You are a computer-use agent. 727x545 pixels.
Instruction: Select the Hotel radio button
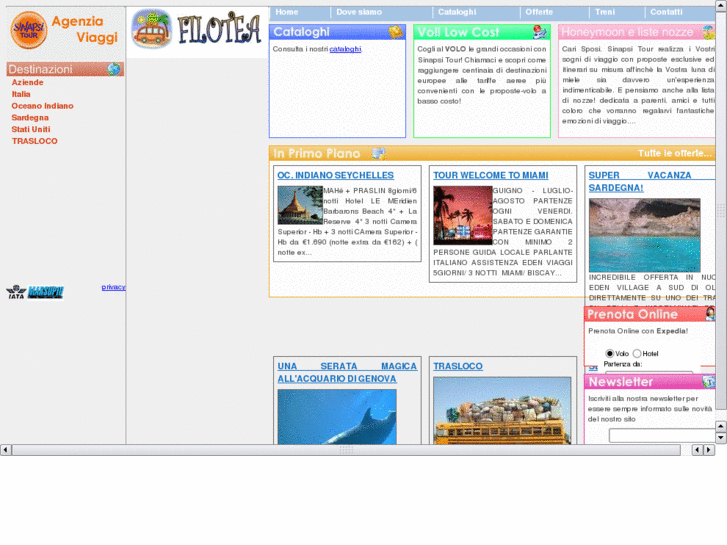[x=637, y=353]
